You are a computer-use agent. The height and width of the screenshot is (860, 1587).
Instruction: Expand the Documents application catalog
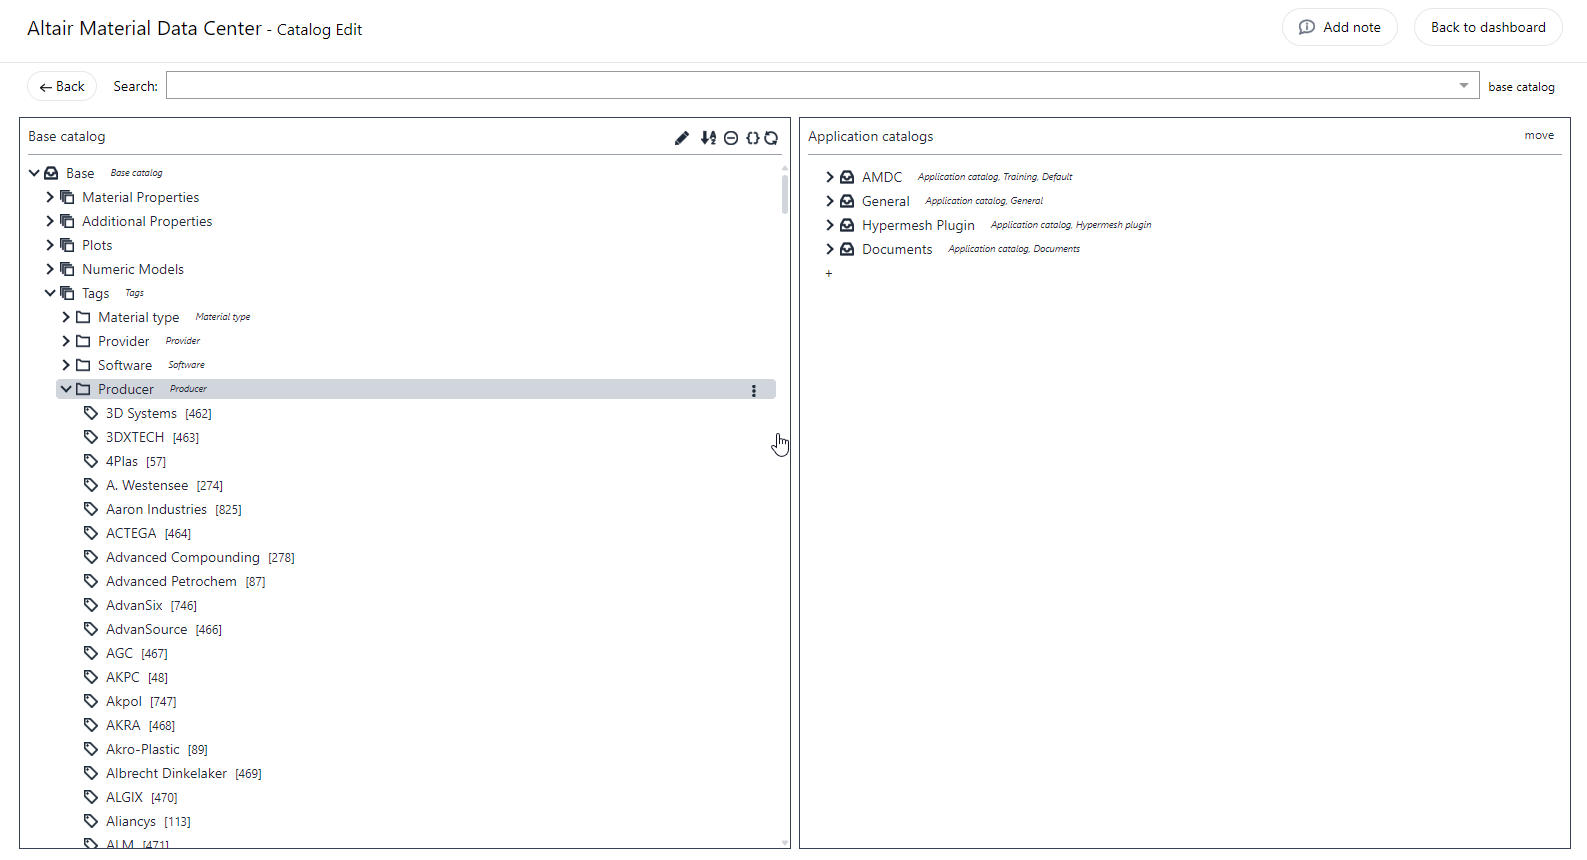coord(830,249)
